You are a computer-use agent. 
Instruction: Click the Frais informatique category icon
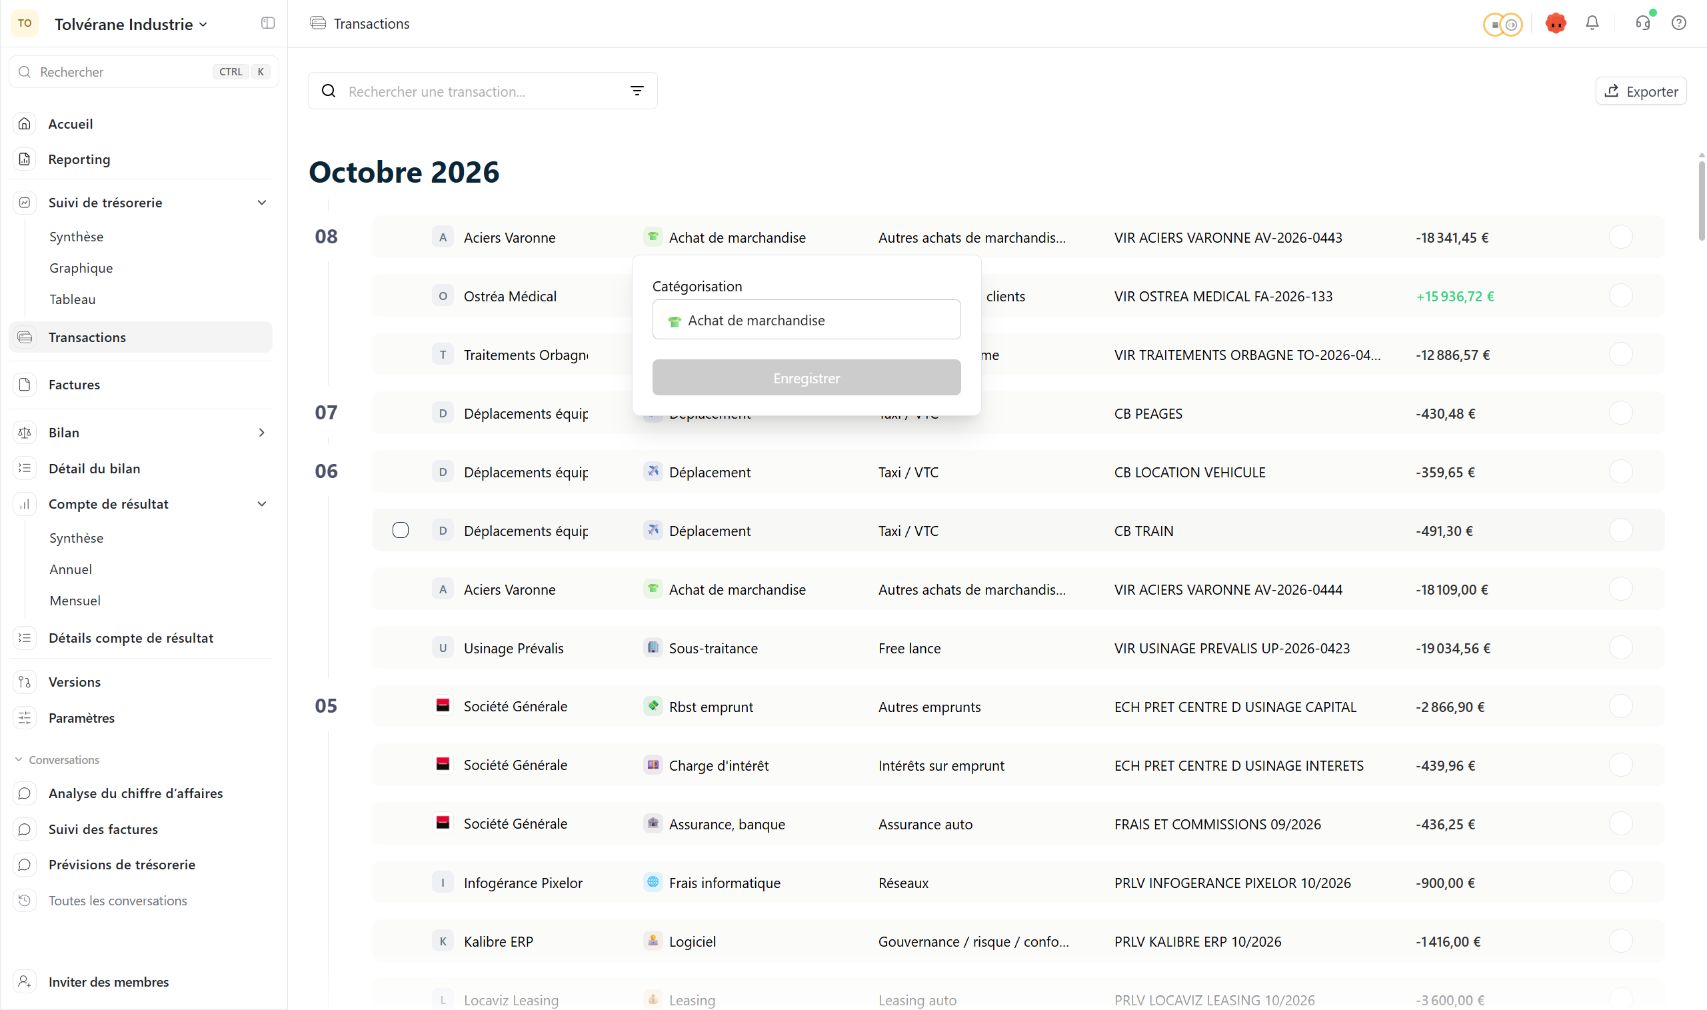click(653, 882)
